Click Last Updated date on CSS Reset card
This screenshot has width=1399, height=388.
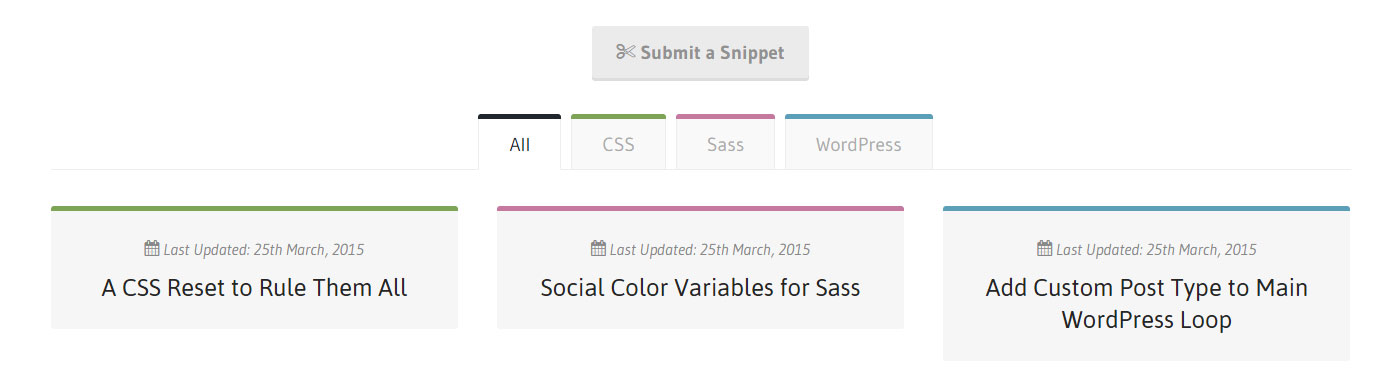click(264, 250)
